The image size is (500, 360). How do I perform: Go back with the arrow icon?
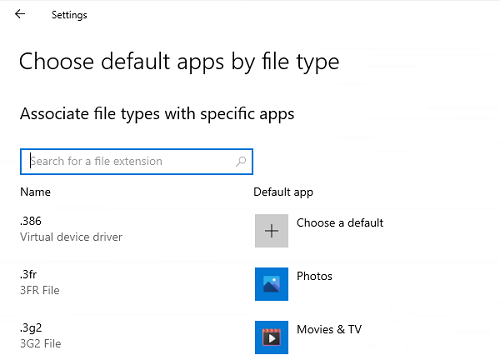point(20,14)
